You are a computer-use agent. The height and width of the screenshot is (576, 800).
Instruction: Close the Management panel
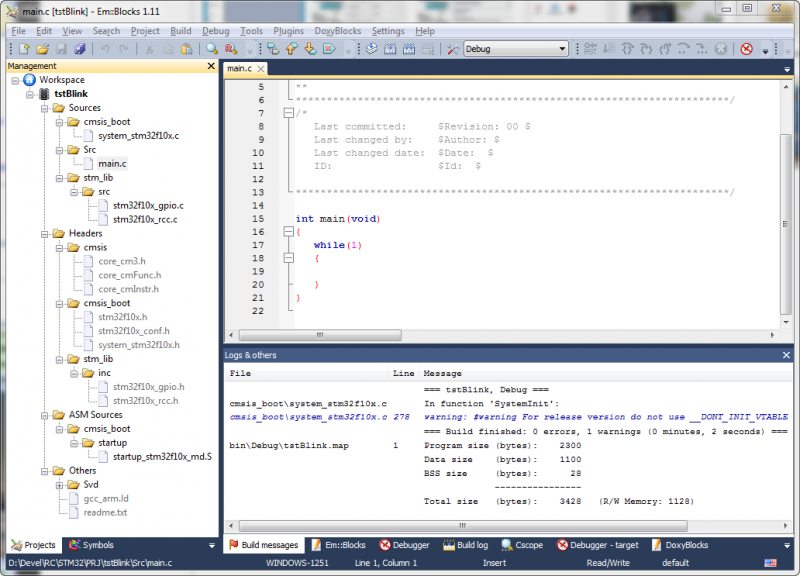[211, 66]
